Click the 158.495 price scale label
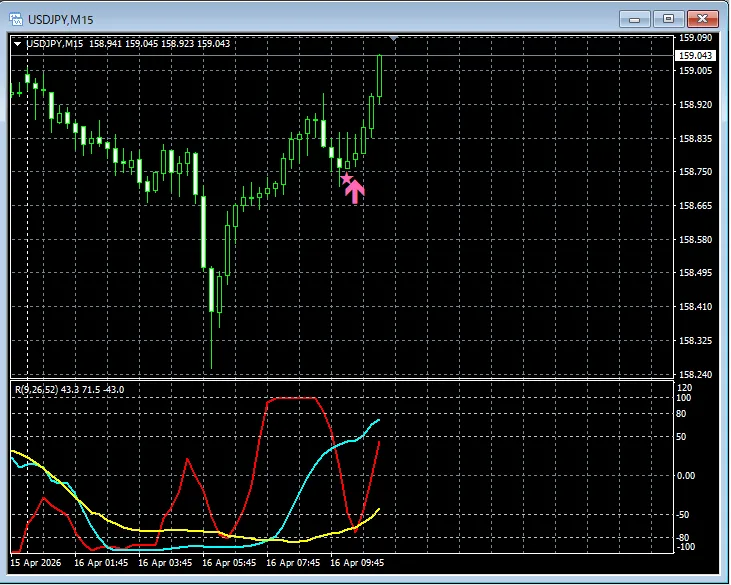Screen dimensions: 731x585 pyautogui.click(x=696, y=273)
